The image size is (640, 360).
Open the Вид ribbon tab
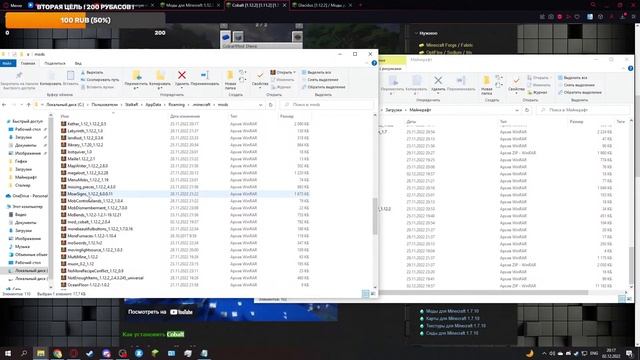[78, 63]
